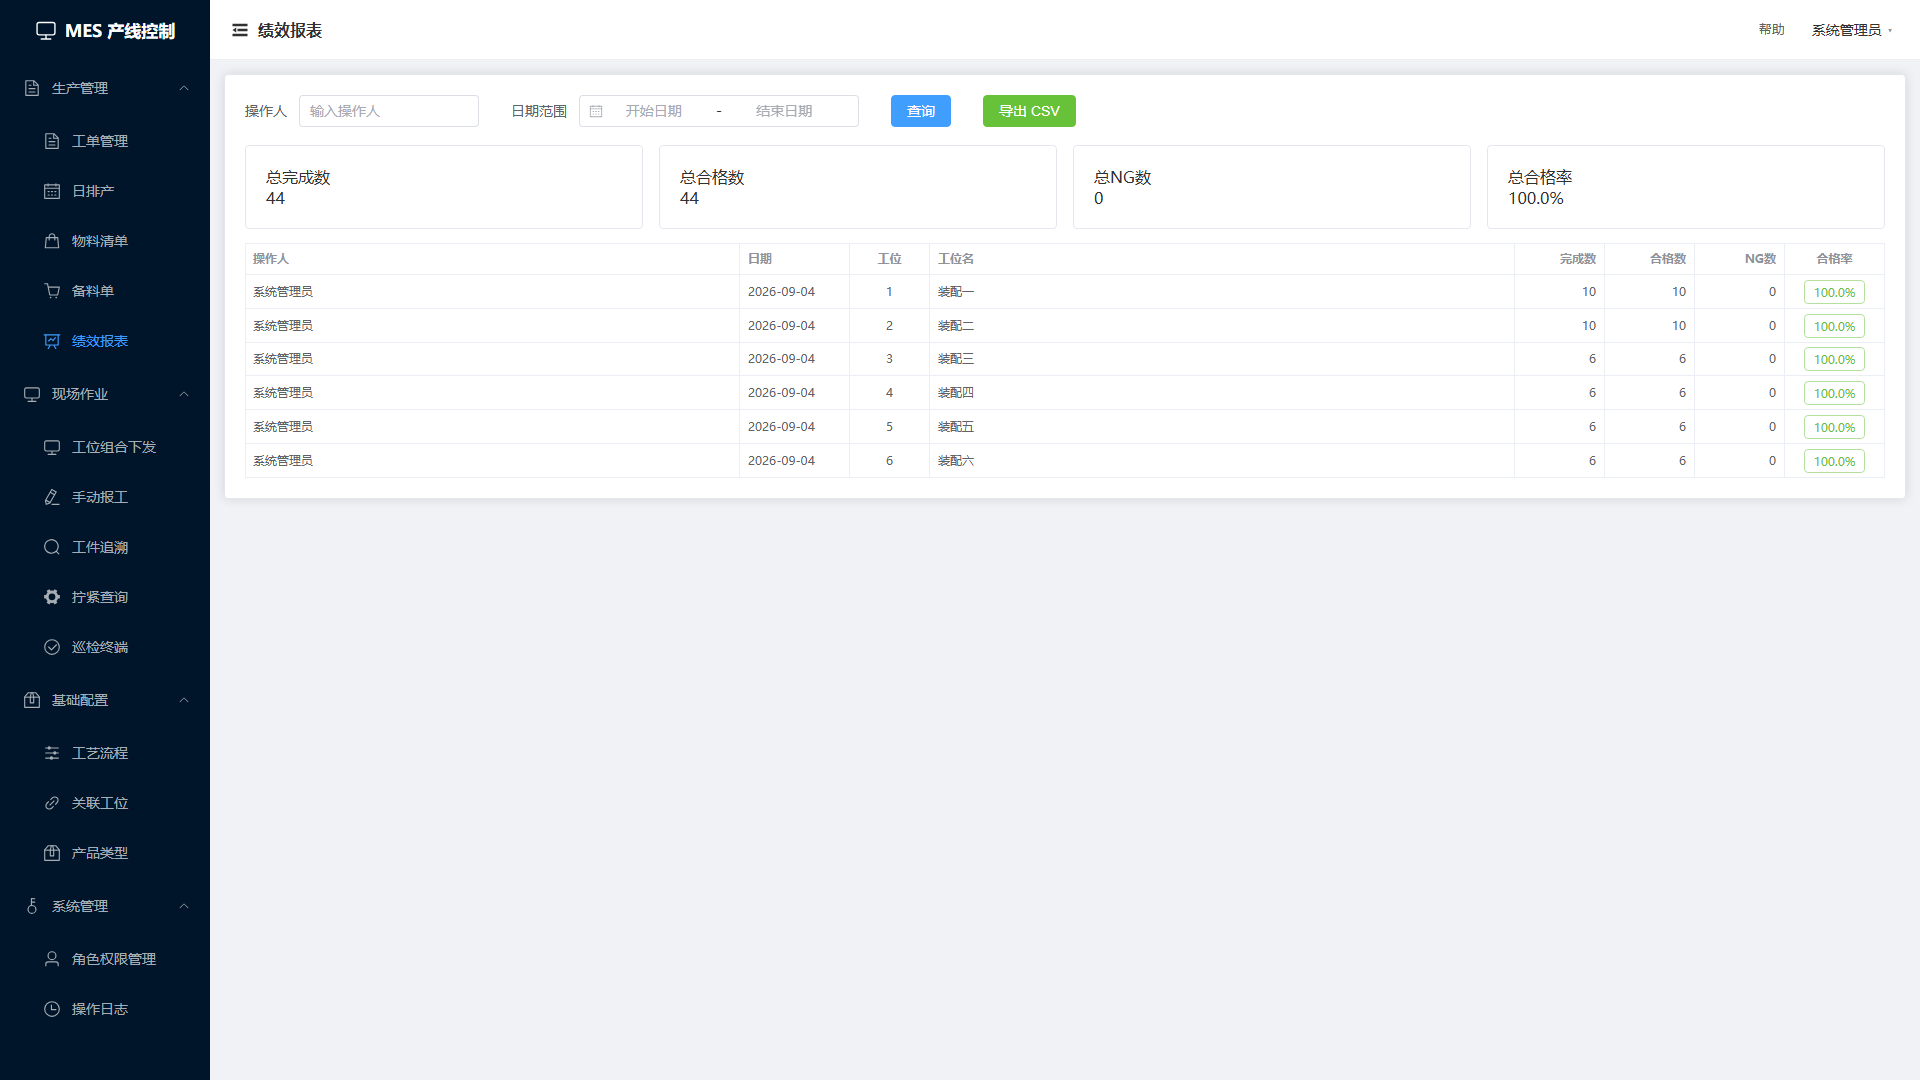
Task: Collapse the 基础配置 menu group
Action: pos(105,700)
